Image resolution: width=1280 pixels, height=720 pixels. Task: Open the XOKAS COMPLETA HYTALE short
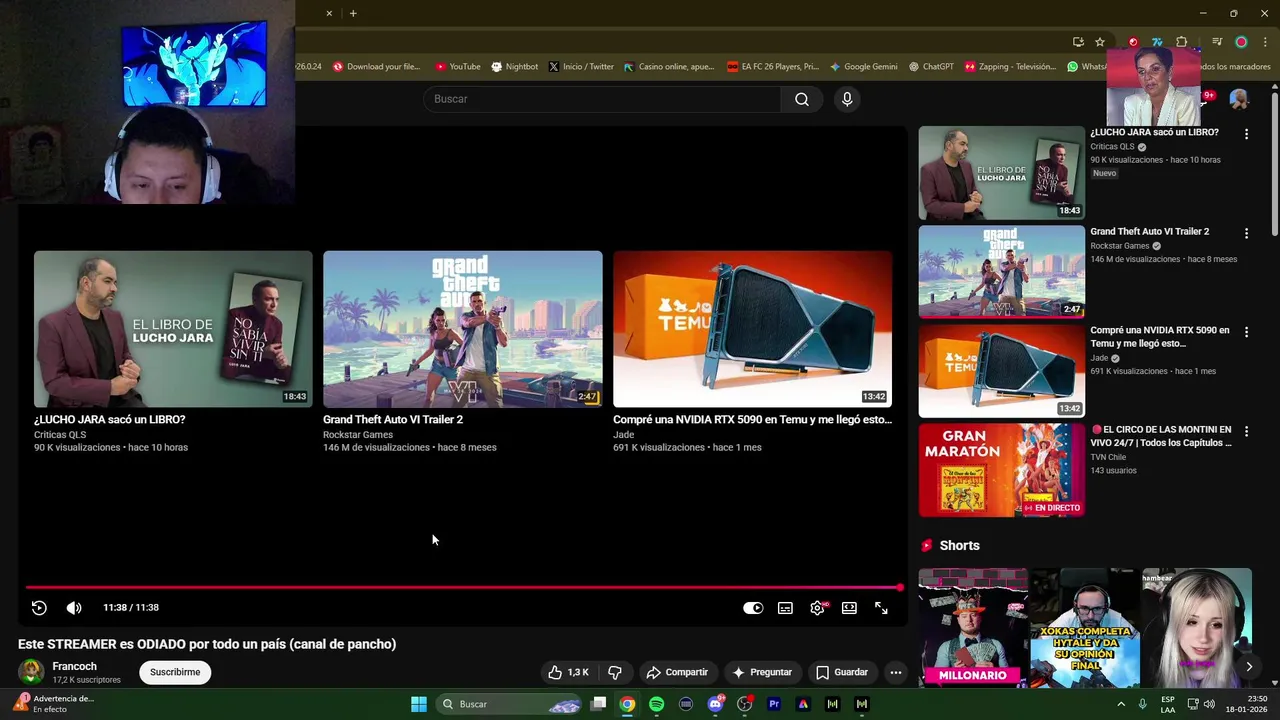(x=1085, y=628)
